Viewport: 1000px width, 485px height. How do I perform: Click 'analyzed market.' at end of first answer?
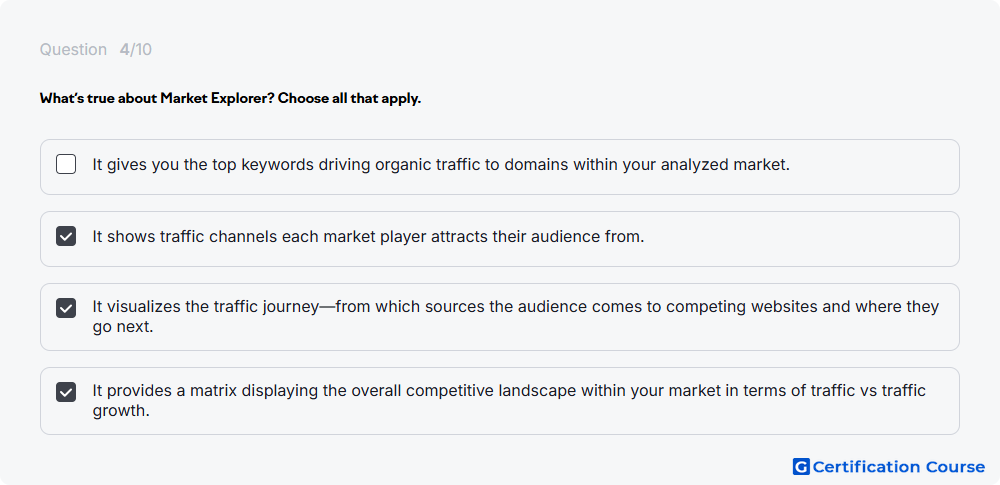point(725,165)
